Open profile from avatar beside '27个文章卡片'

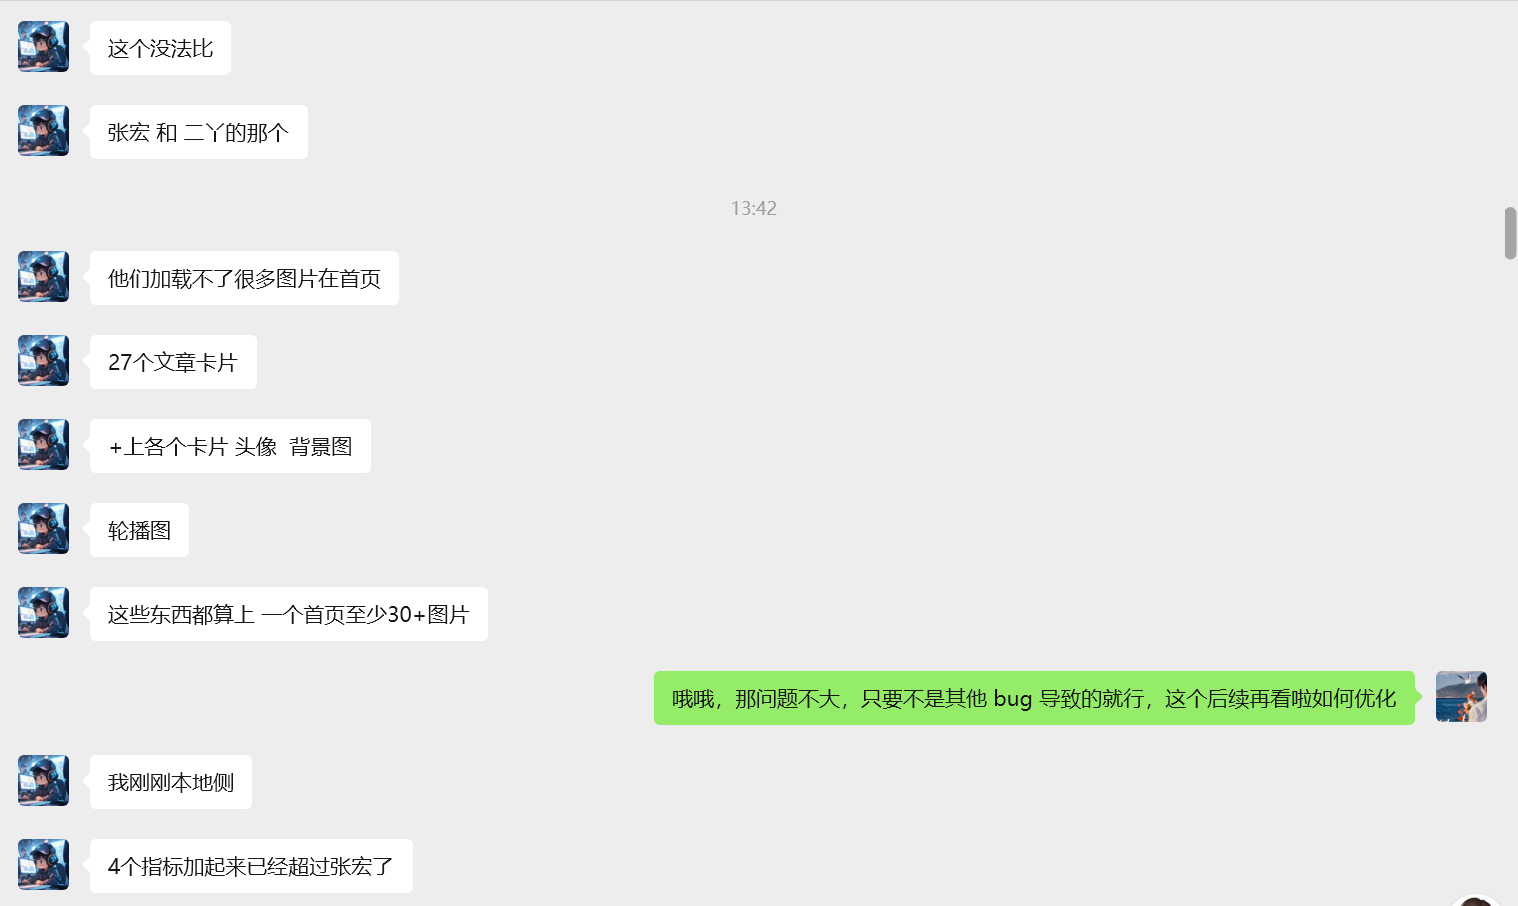tap(43, 361)
